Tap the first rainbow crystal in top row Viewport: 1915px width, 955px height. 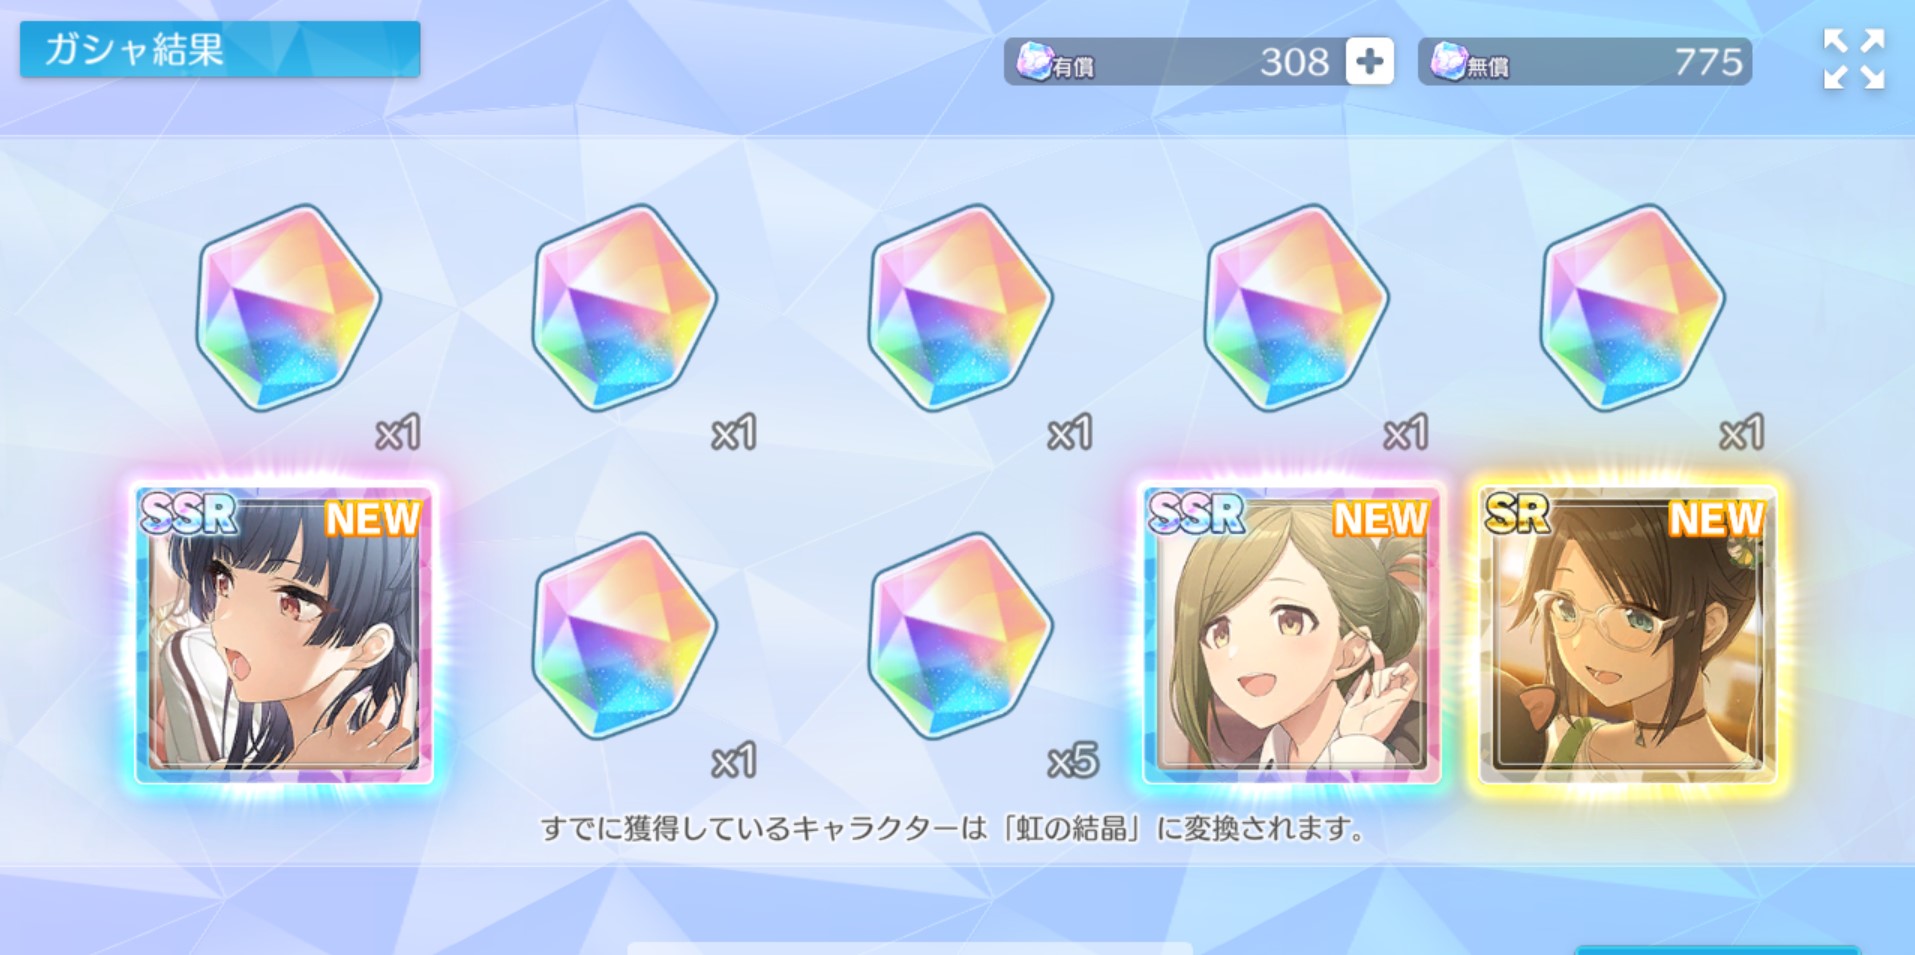click(289, 308)
